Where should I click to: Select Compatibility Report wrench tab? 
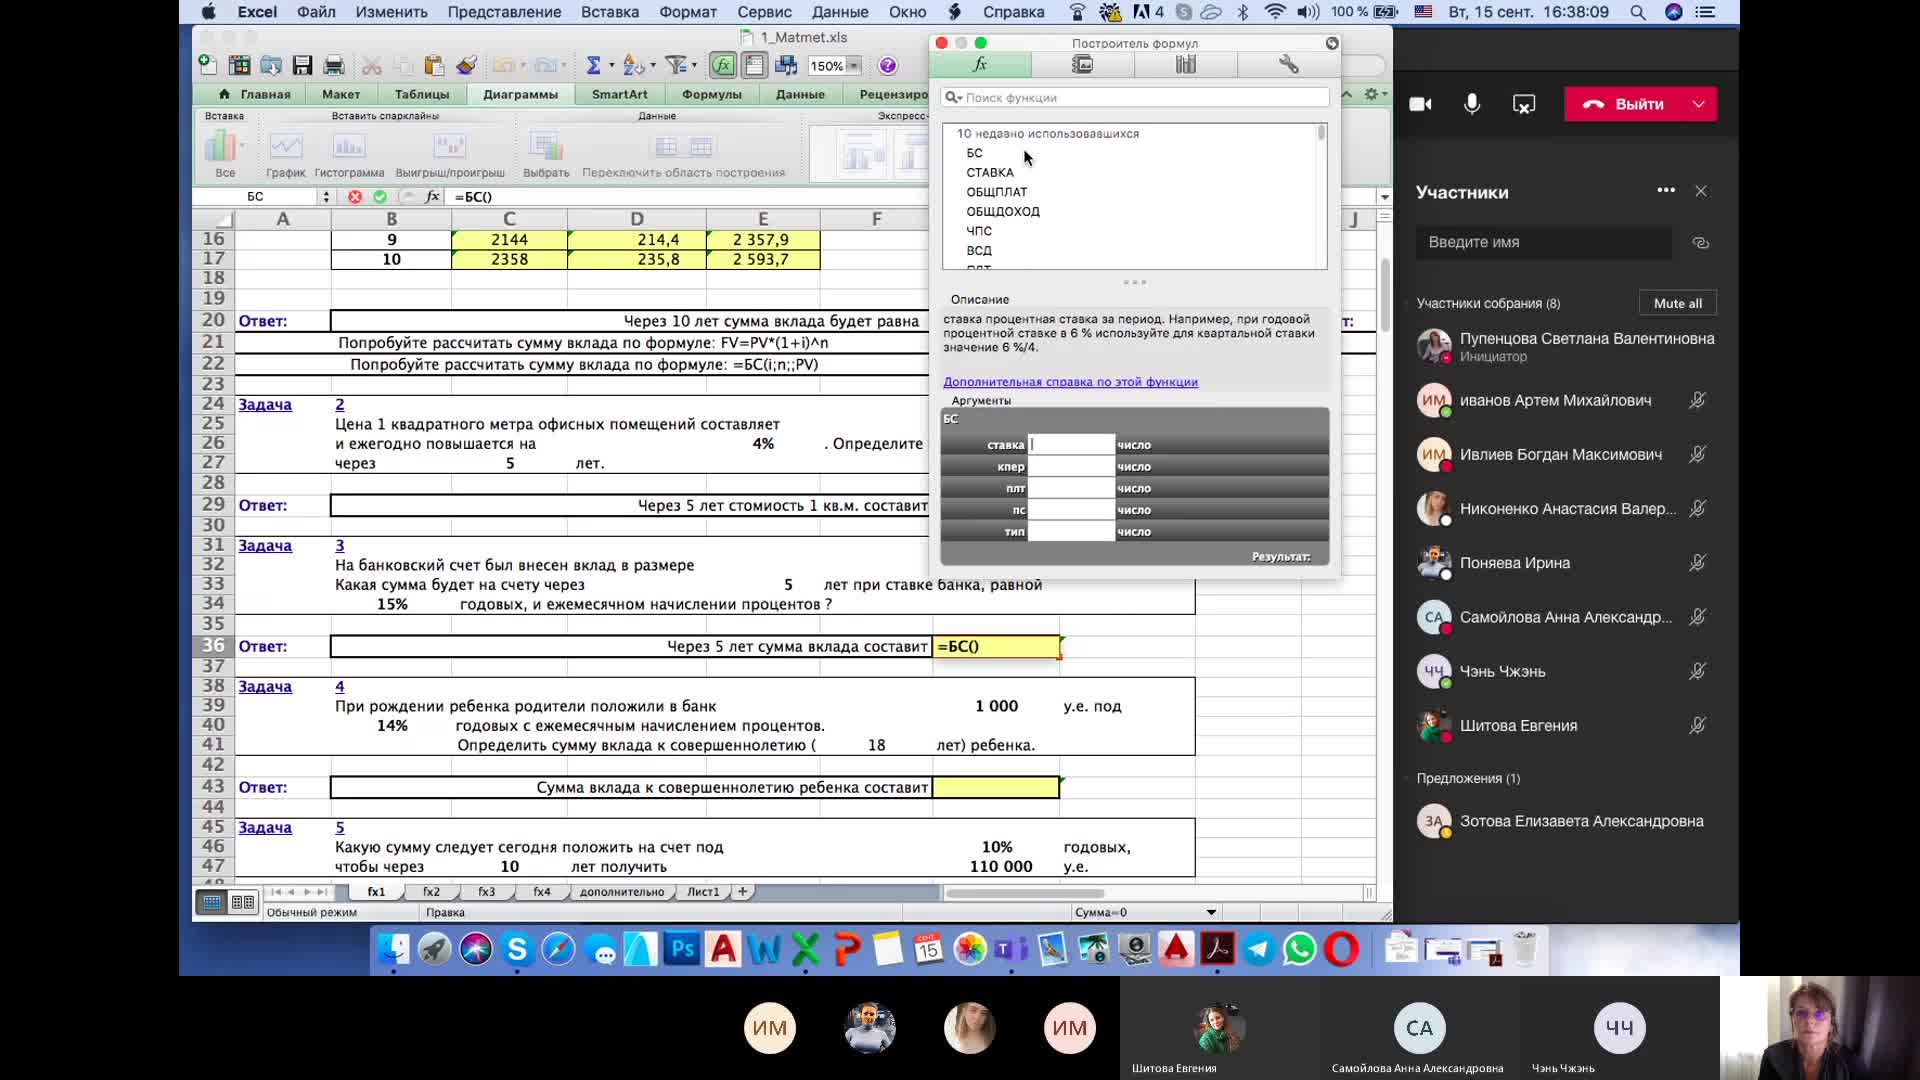point(1288,65)
